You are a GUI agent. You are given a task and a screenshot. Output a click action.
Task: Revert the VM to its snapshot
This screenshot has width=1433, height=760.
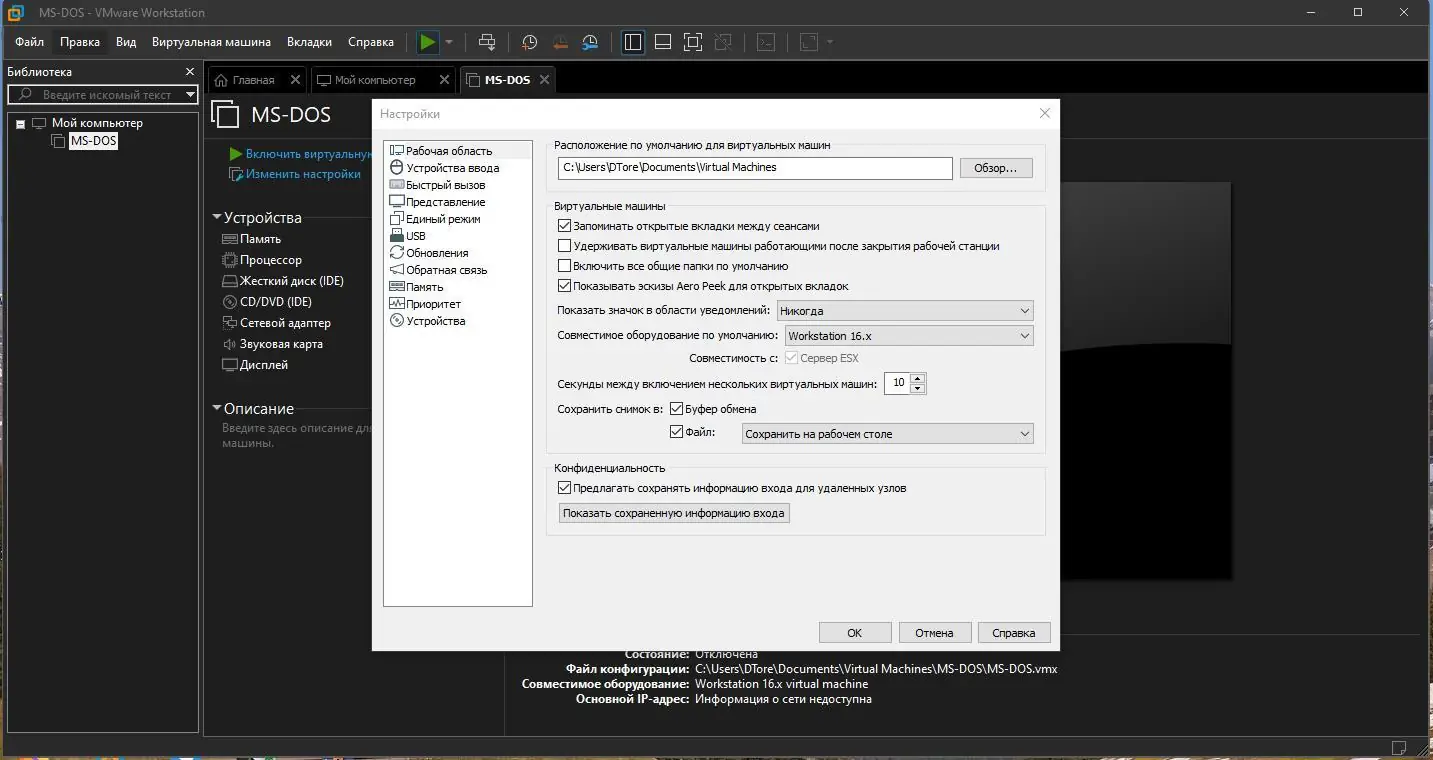coord(560,41)
